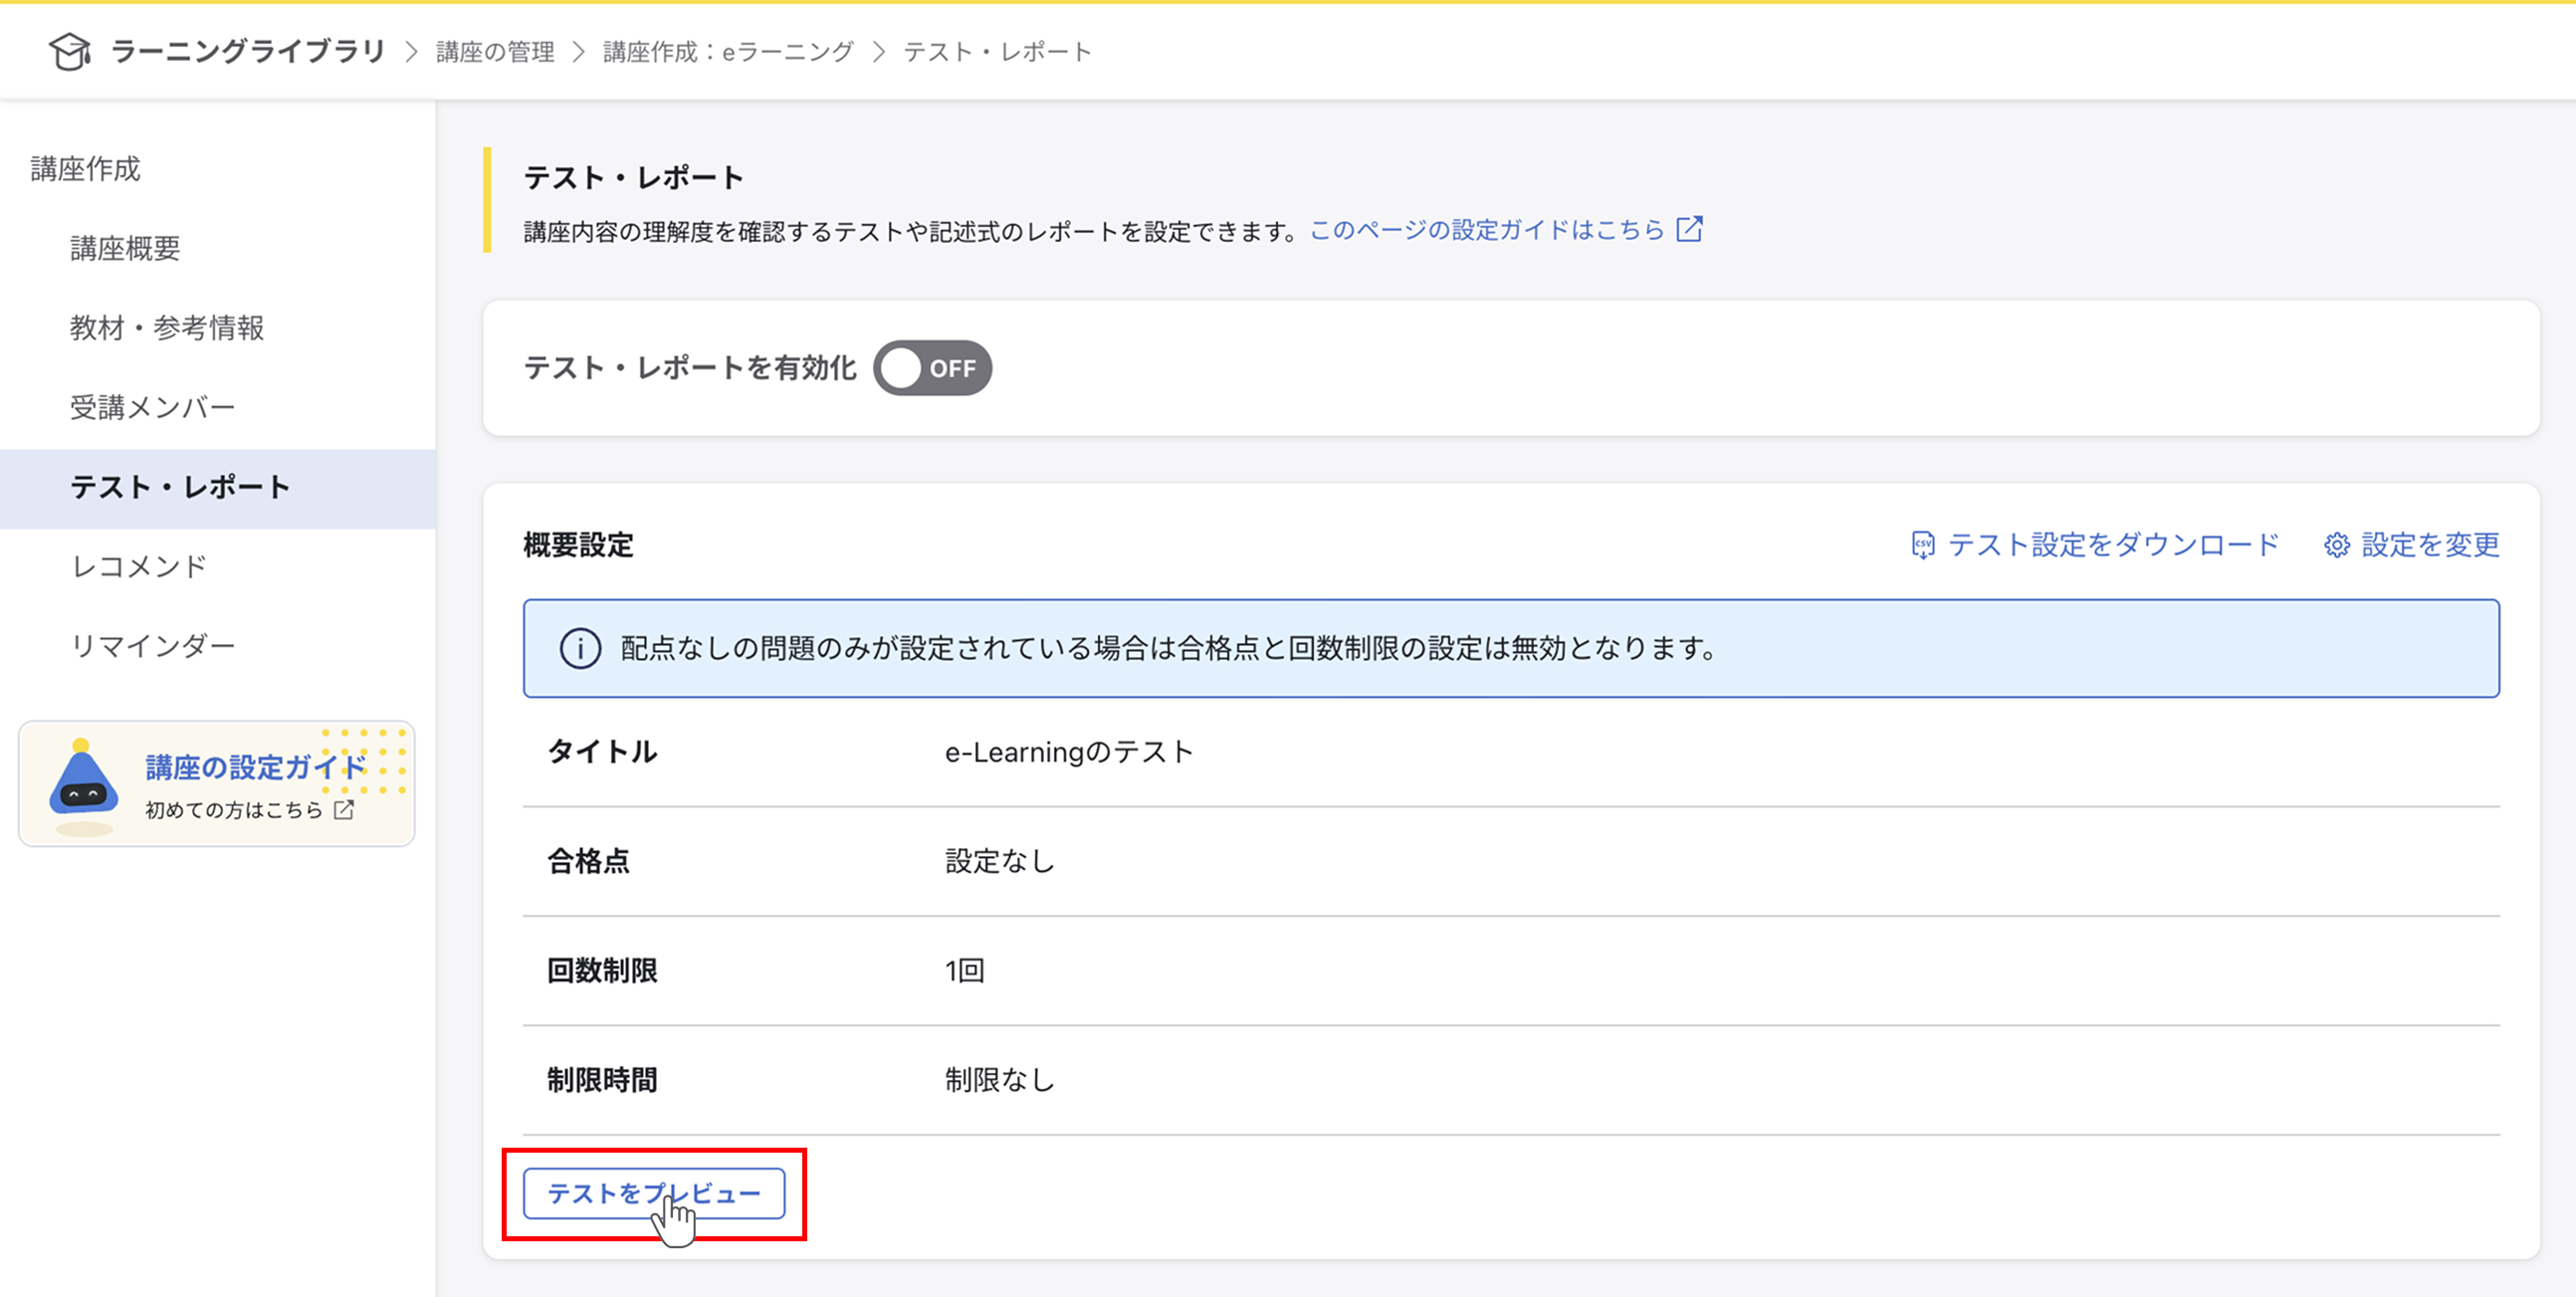Screen dimensions: 2576x1297
Task: Toggle テスト・レポートを有効化 switch to ON
Action: tap(932, 368)
